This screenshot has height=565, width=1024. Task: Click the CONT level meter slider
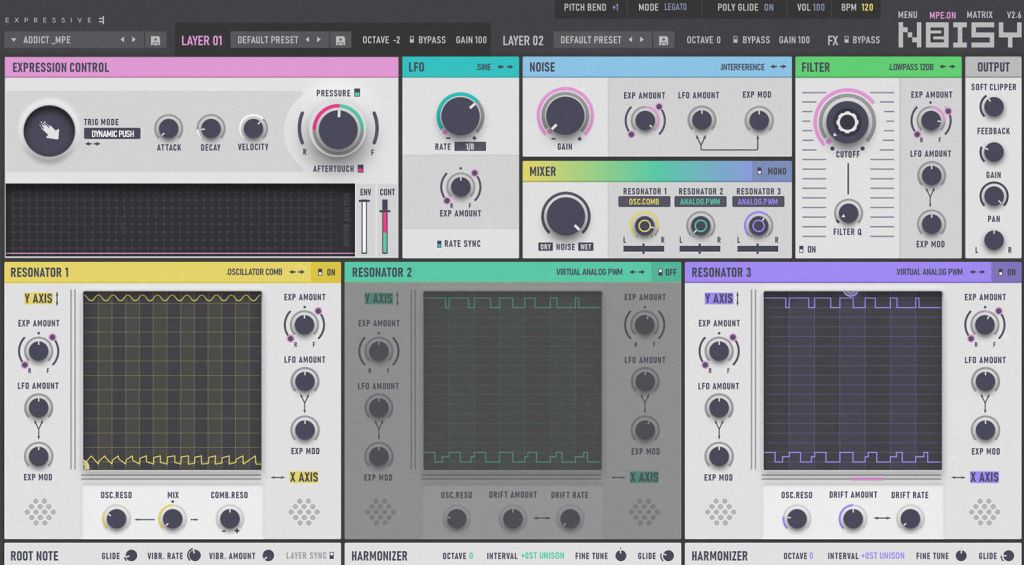tap(385, 227)
